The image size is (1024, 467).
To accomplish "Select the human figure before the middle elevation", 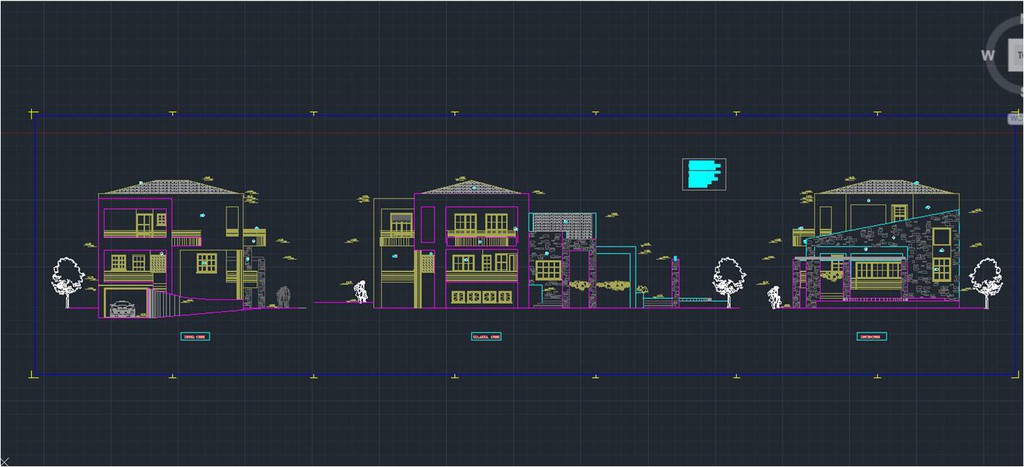I will point(360,291).
